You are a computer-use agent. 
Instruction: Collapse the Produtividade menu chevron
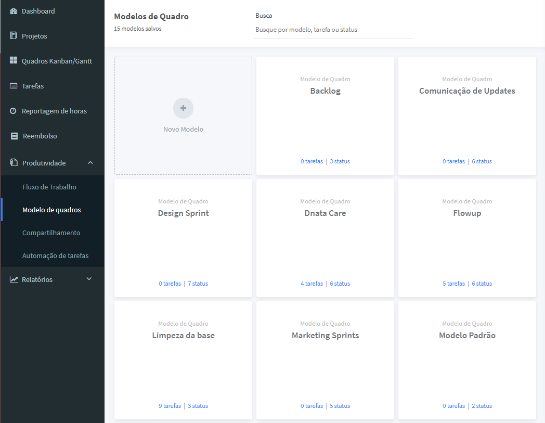tap(90, 163)
